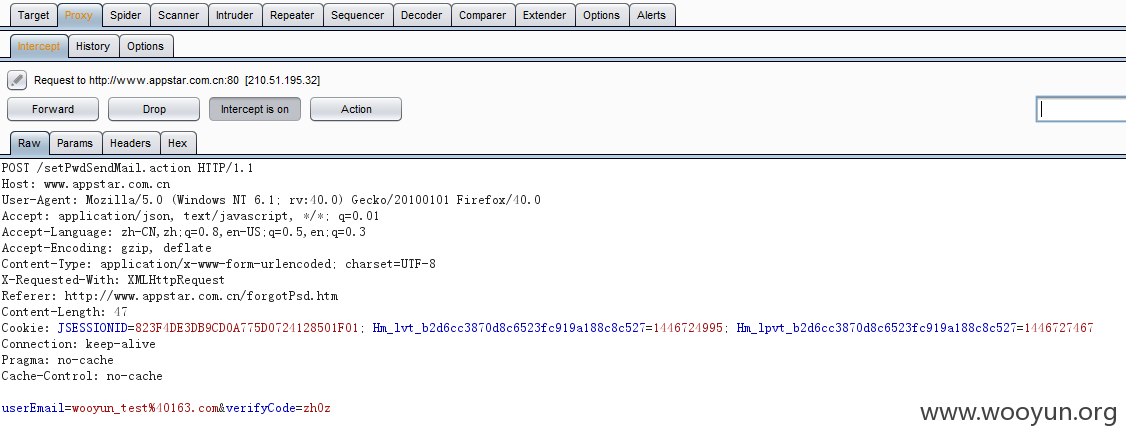Switch to the Params view

pyautogui.click(x=75, y=143)
